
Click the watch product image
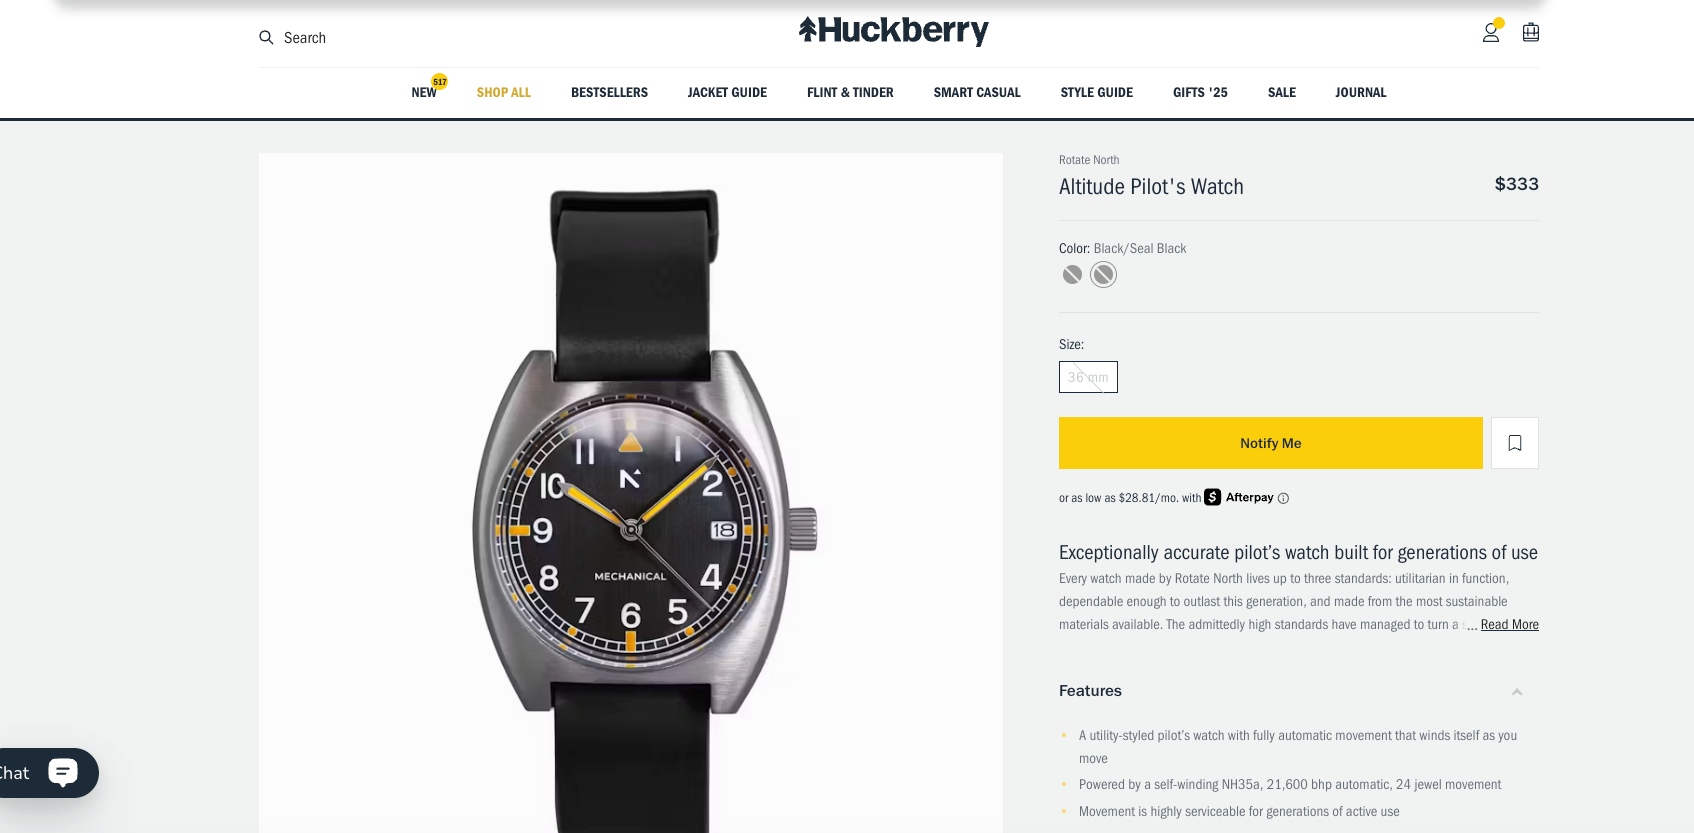(631, 493)
